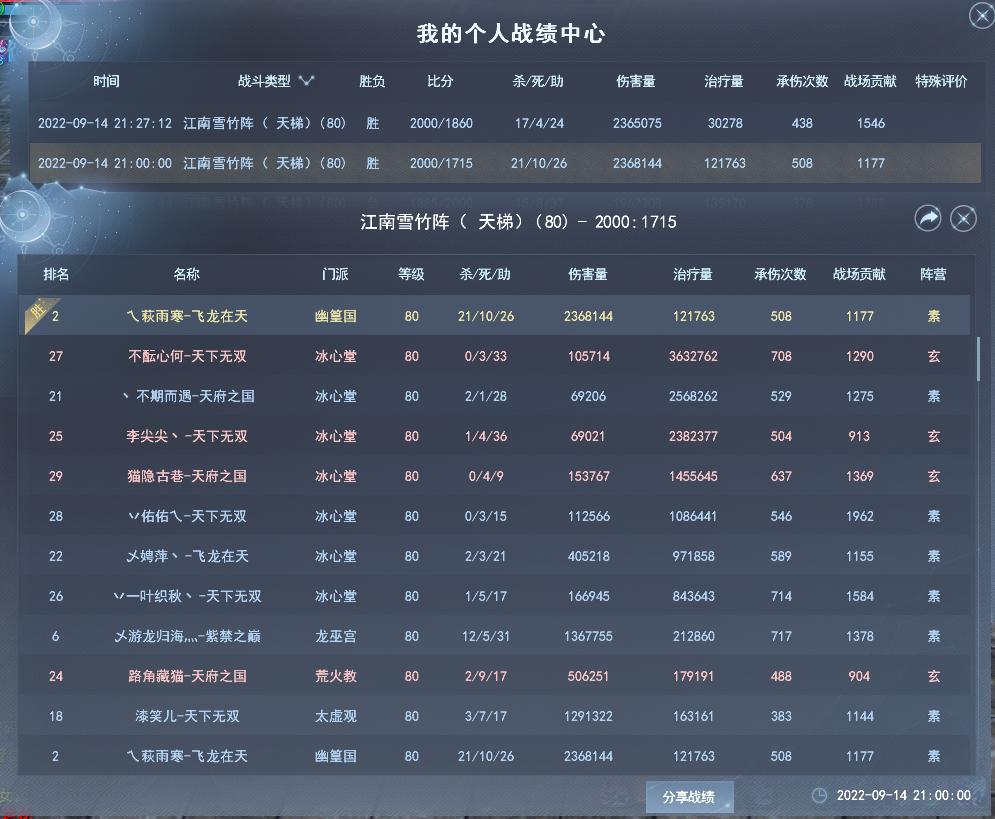The height and width of the screenshot is (819, 995).
Task: Select player 猫隐古巷-天府之国
Action: point(494,476)
